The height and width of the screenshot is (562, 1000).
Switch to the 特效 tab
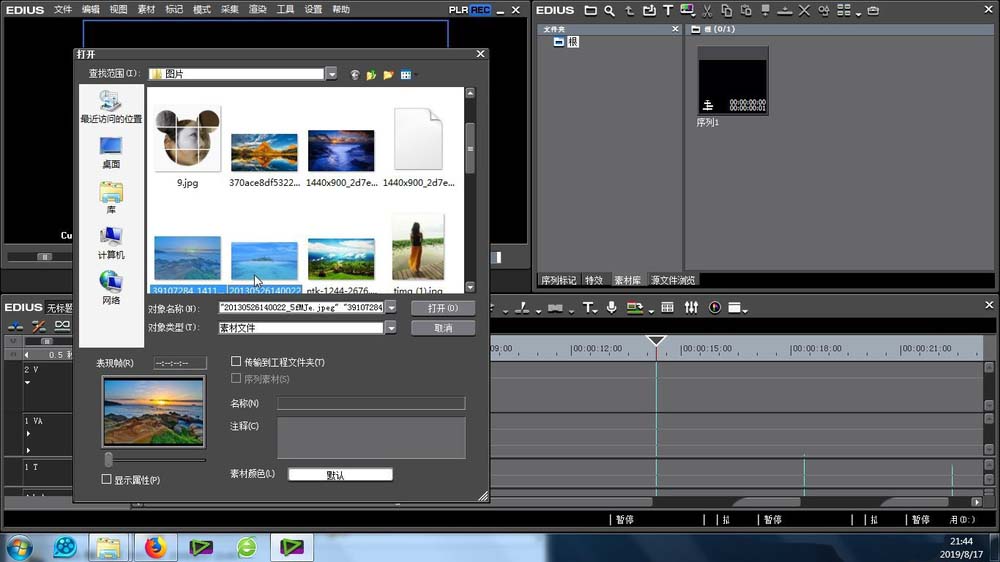pyautogui.click(x=594, y=280)
